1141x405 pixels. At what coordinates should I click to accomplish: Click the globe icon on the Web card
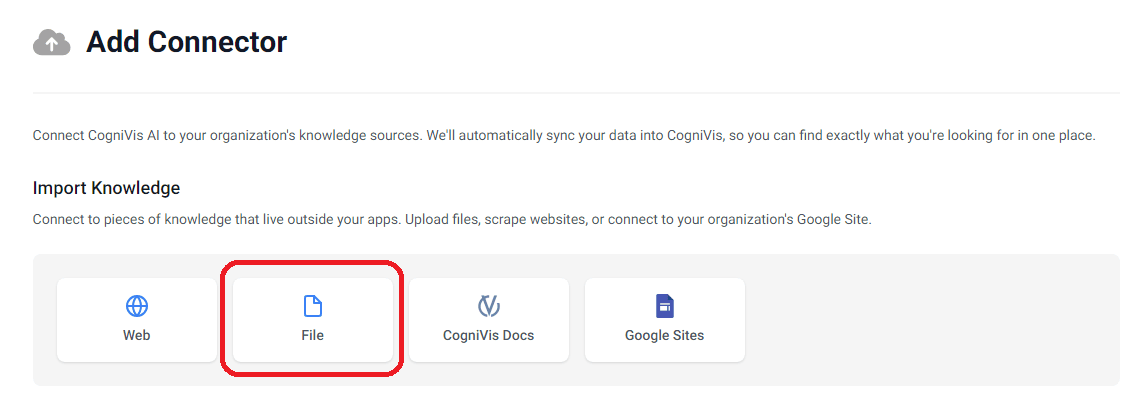click(137, 306)
